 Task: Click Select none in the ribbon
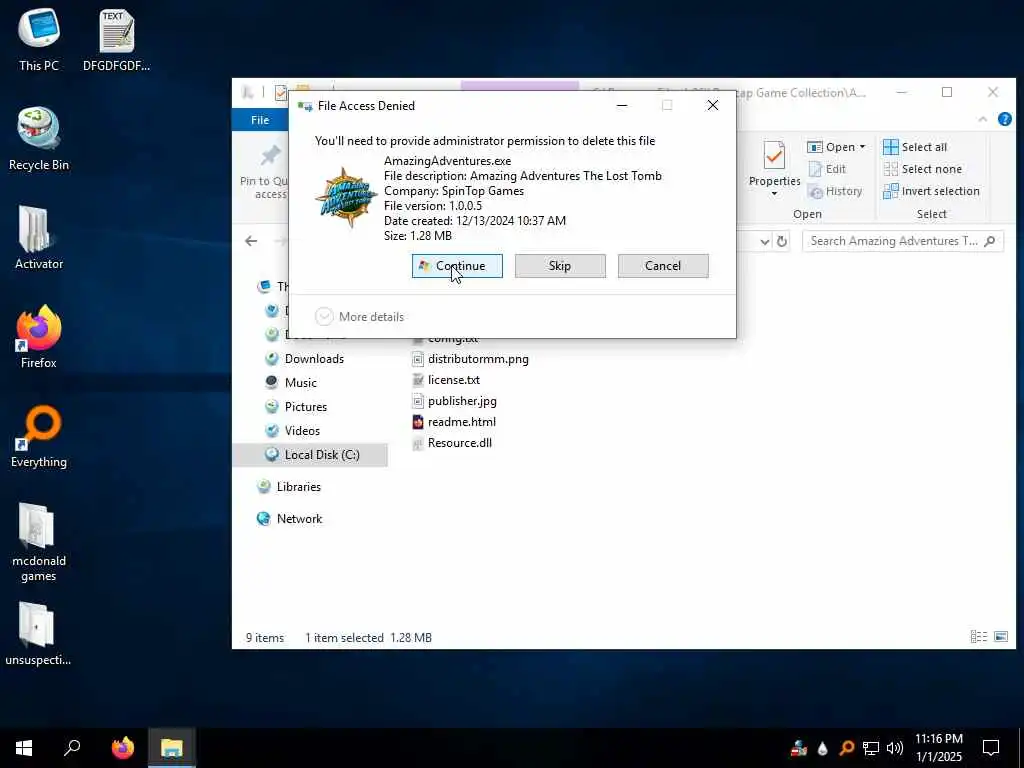[x=922, y=169]
